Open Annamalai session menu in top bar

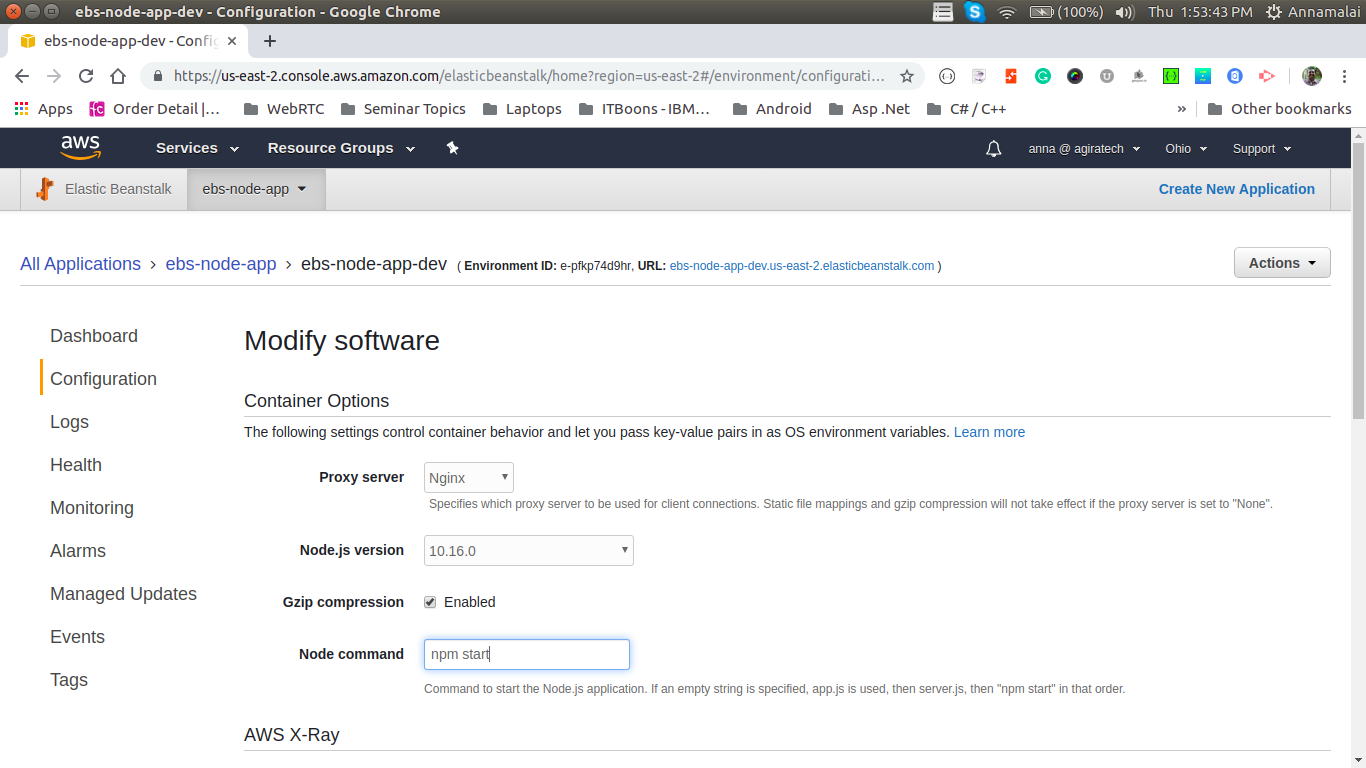[x=1313, y=12]
